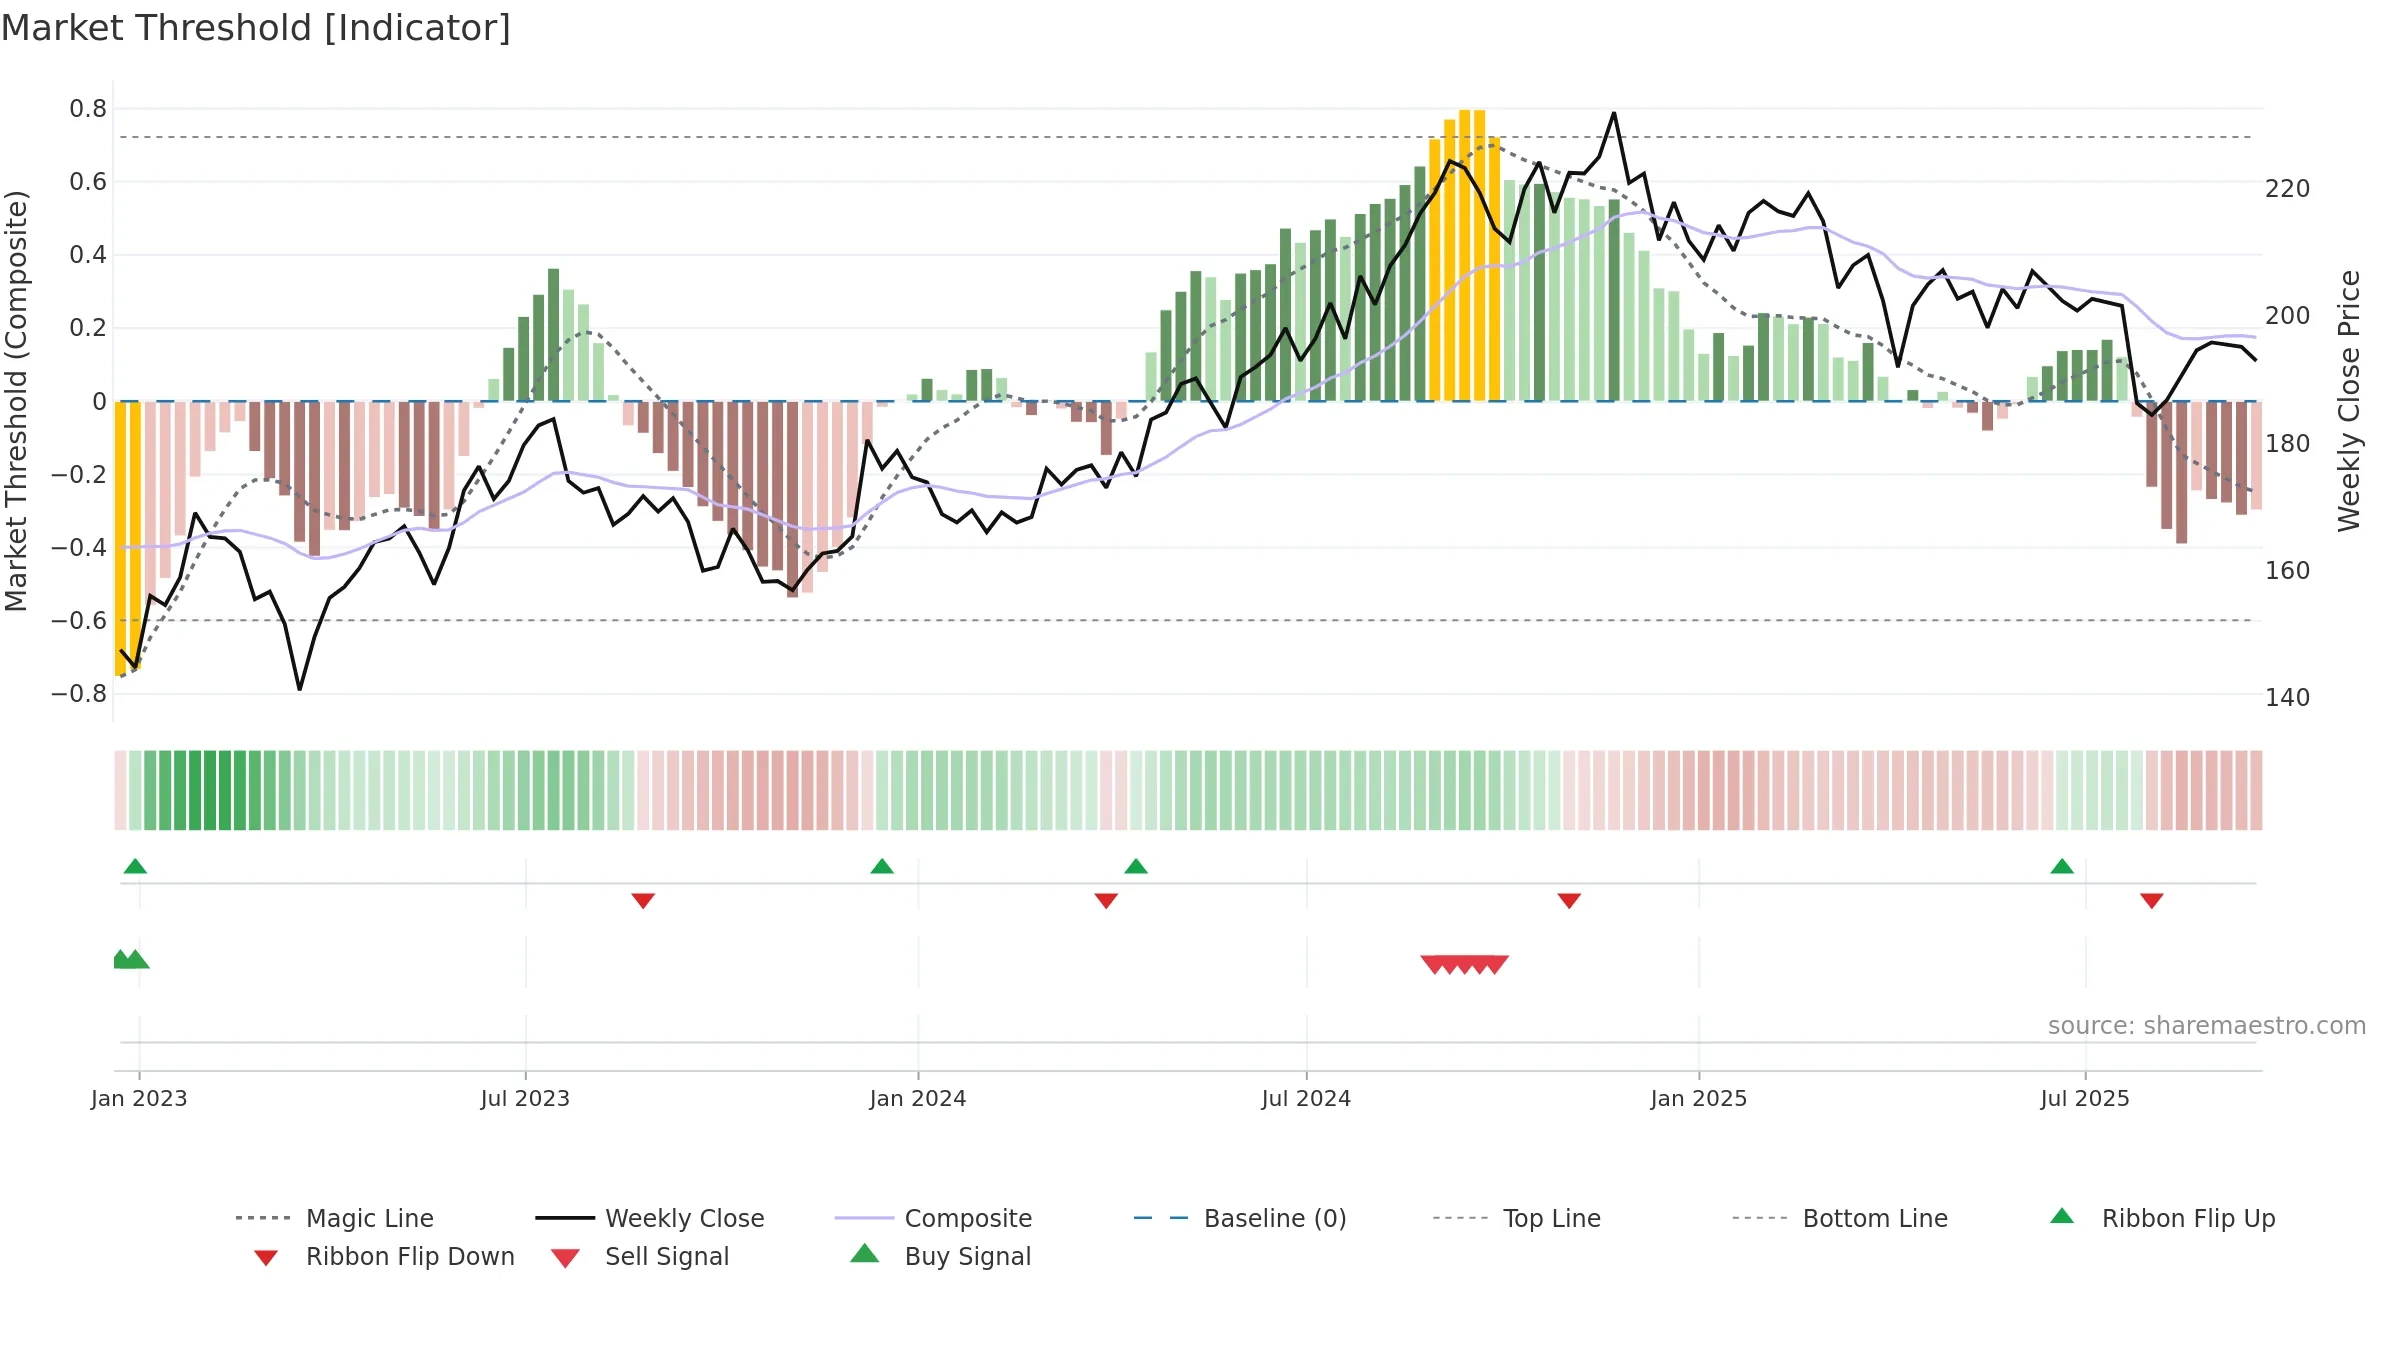The width and height of the screenshot is (2400, 1350).
Task: Click the Ribbon Flip Up marker near April 2024
Action: [x=1136, y=866]
